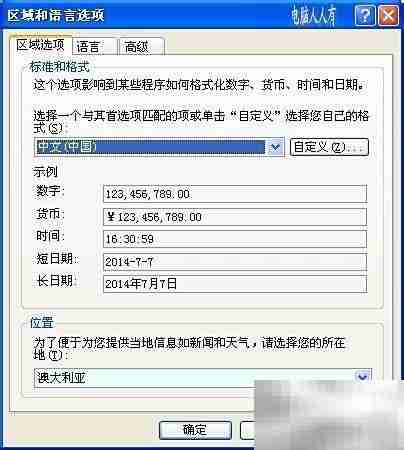
Task: Expand the 澳大利亚 location dropdown arrow
Action: coord(363,377)
